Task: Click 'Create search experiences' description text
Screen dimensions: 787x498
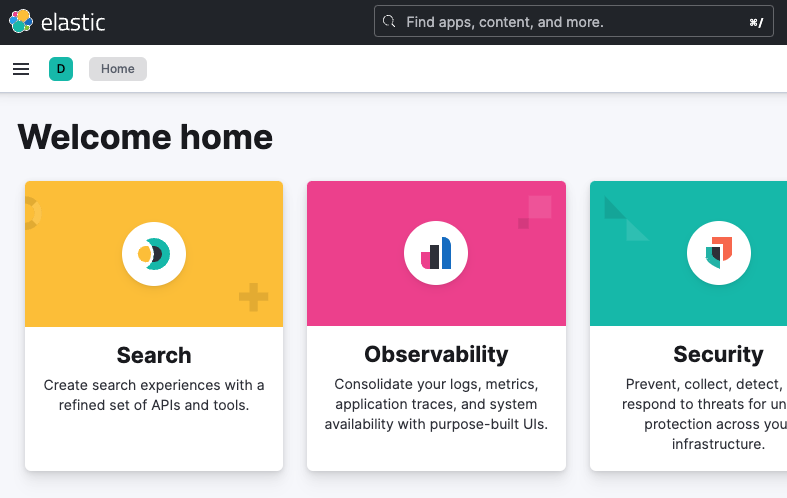Action: tap(154, 395)
